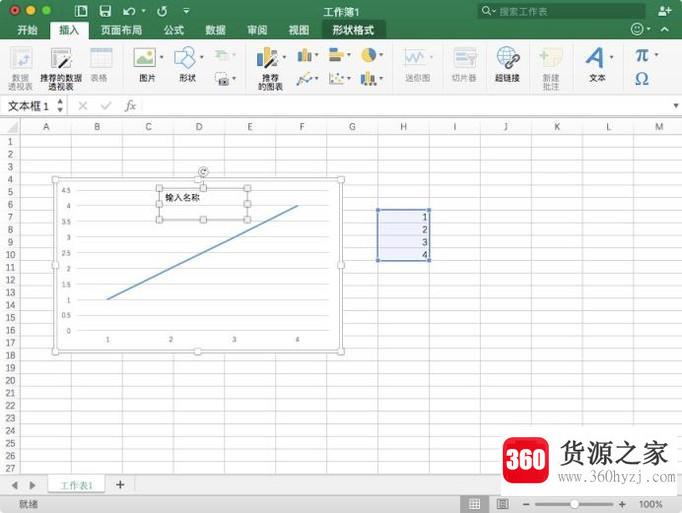Go to next sheet arrow

point(32,485)
